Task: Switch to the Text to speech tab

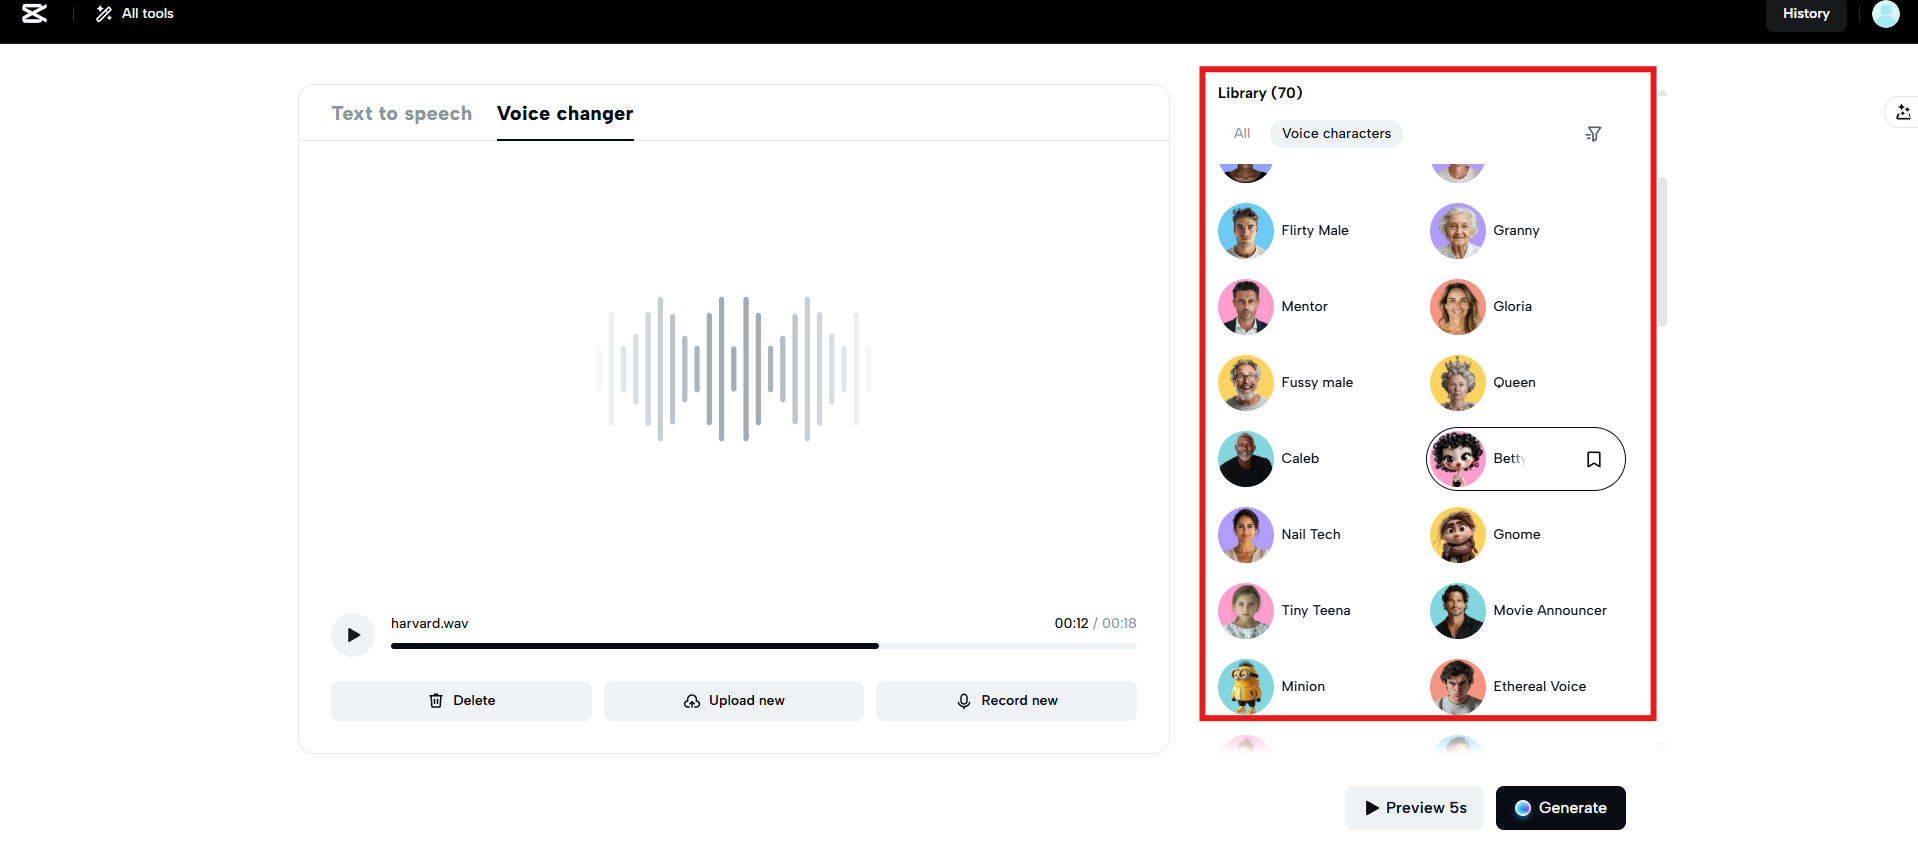Action: click(x=402, y=113)
